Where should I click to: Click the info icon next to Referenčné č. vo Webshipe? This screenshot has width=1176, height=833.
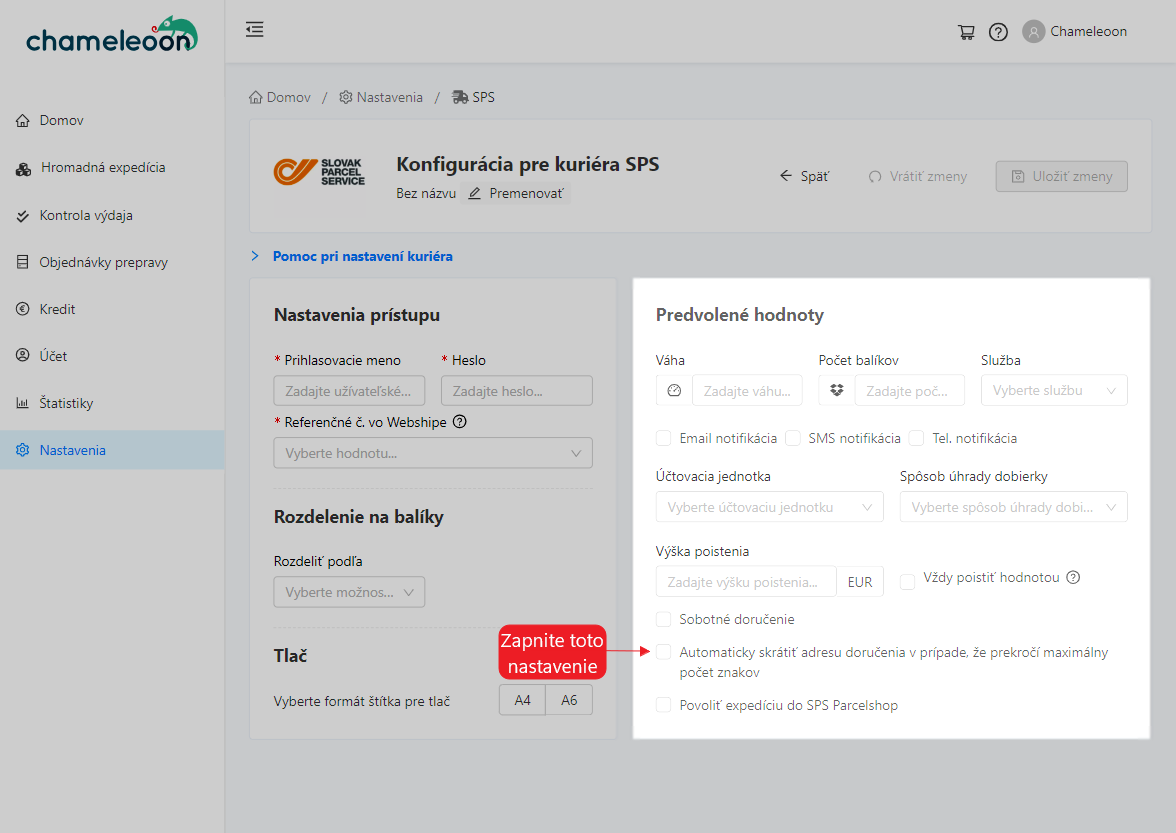(x=460, y=422)
